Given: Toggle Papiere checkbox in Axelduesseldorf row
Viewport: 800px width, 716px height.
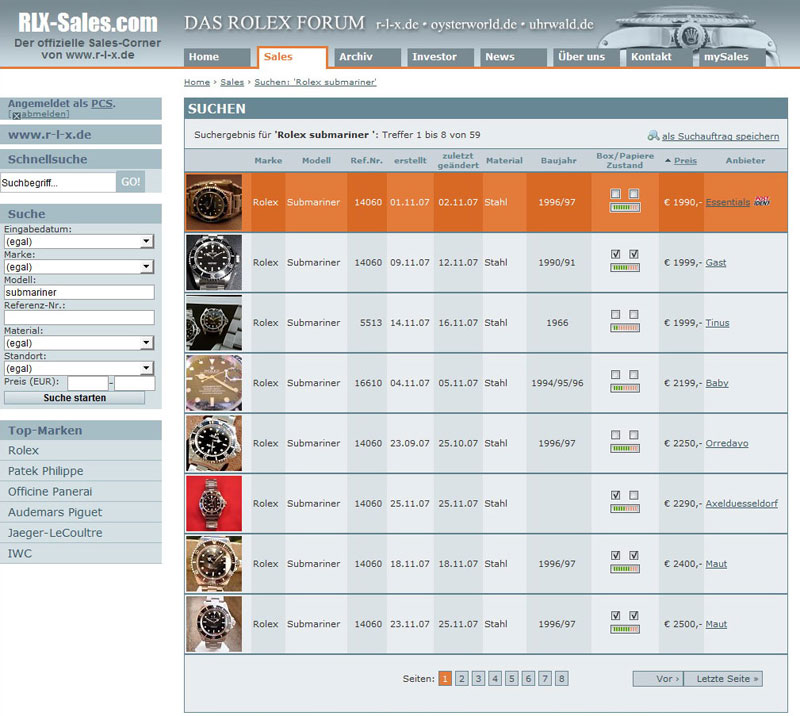Looking at the screenshot, I should coord(634,495).
